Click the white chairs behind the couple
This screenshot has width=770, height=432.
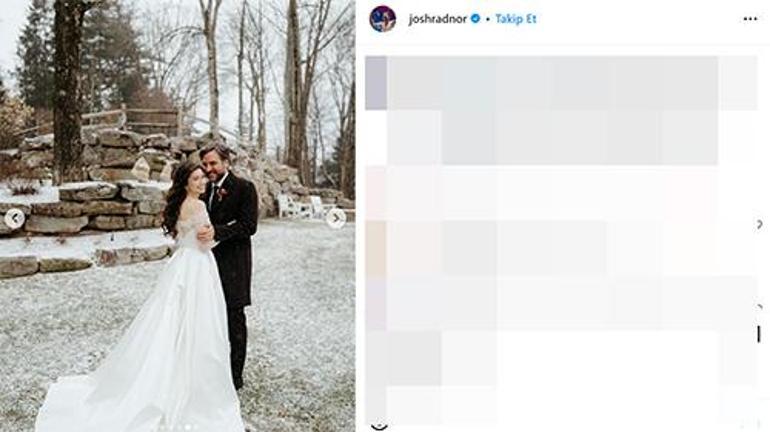(300, 206)
